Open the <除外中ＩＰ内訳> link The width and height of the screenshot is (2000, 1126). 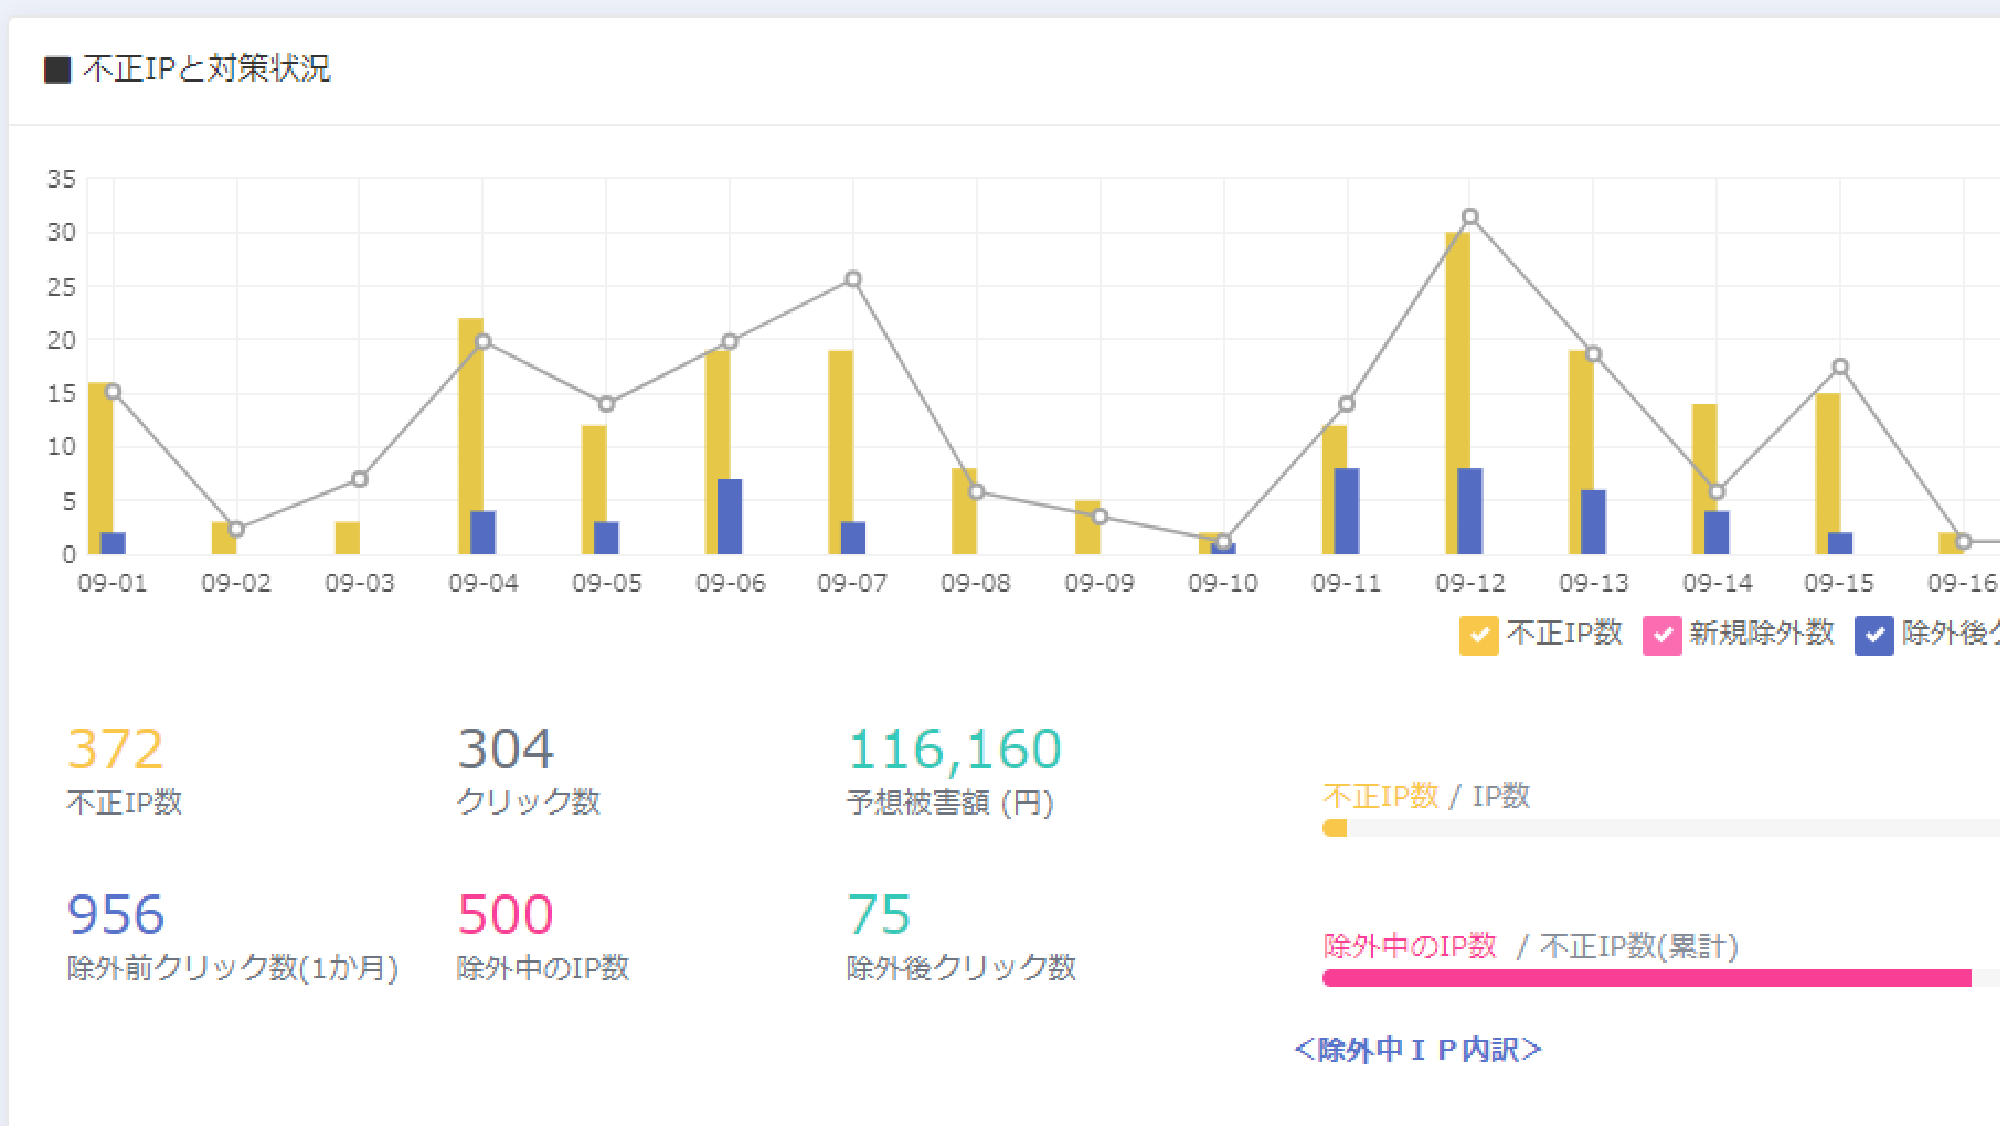[1418, 1050]
